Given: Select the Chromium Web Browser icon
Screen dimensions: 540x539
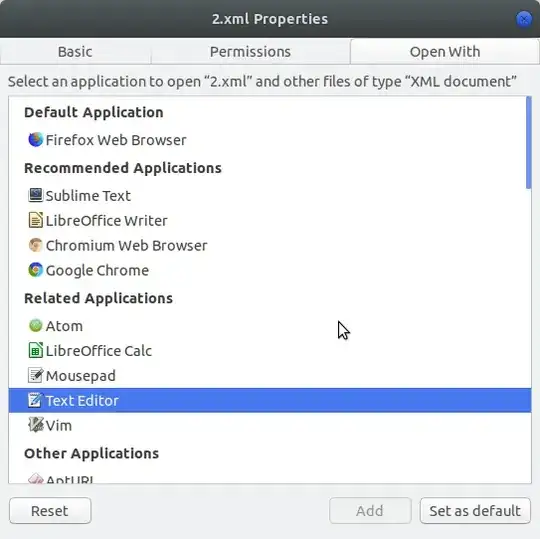Looking at the screenshot, I should pos(35,245).
